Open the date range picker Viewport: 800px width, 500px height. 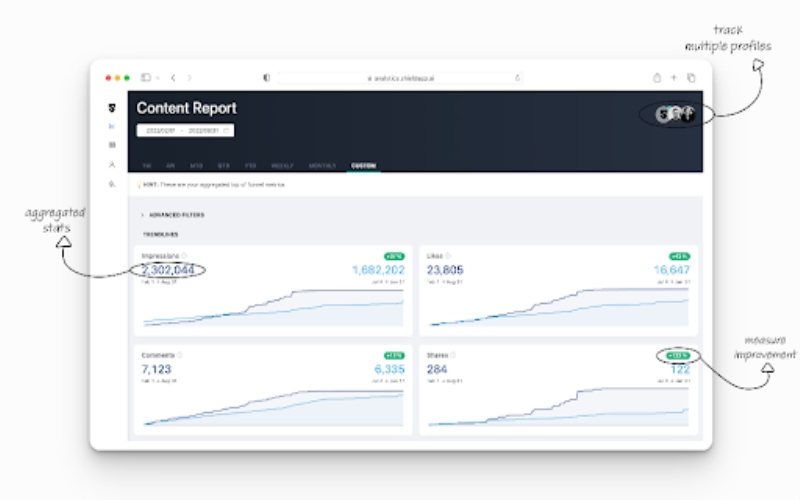tap(185, 130)
